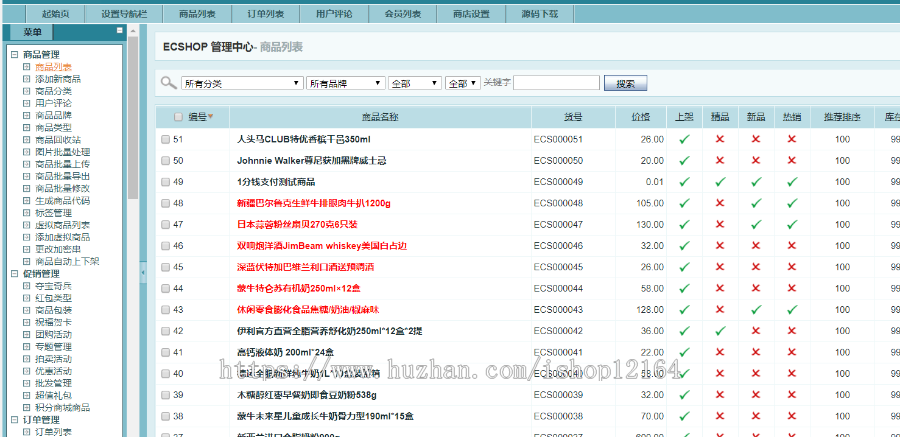Collapse the 促销管理 tree node
The height and width of the screenshot is (437, 900).
pos(14,273)
